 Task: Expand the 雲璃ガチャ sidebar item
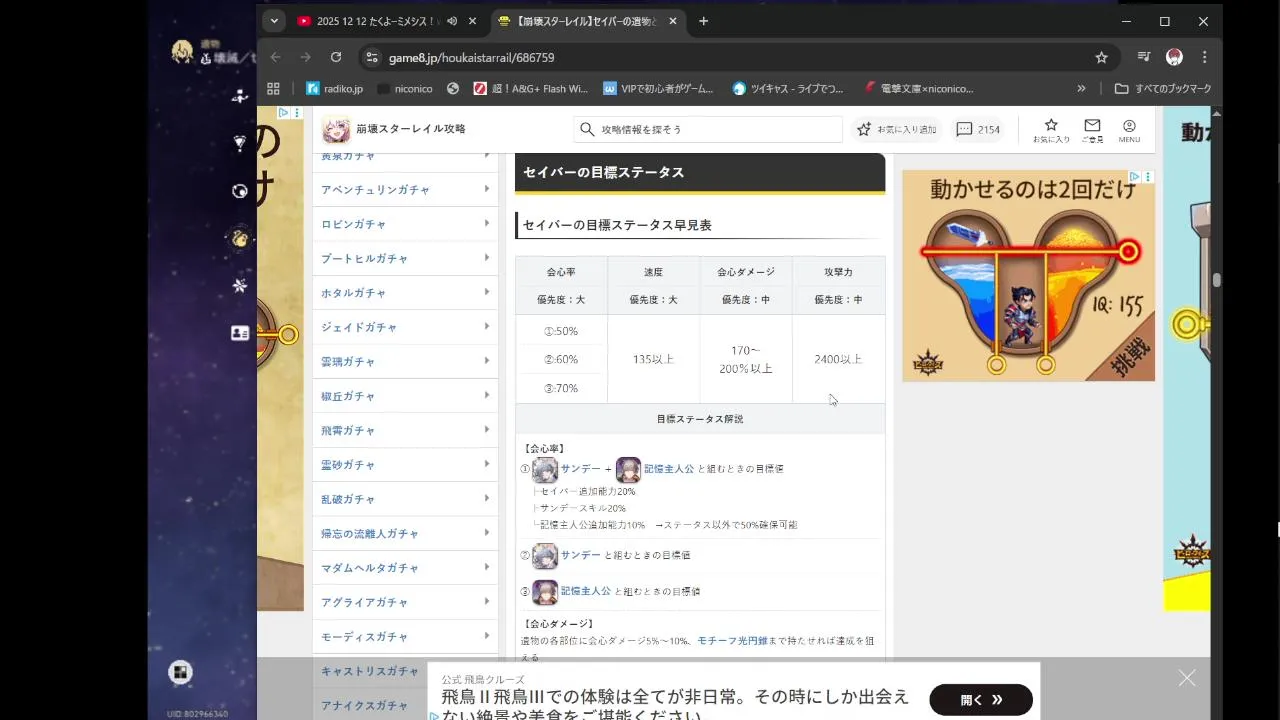pos(405,361)
